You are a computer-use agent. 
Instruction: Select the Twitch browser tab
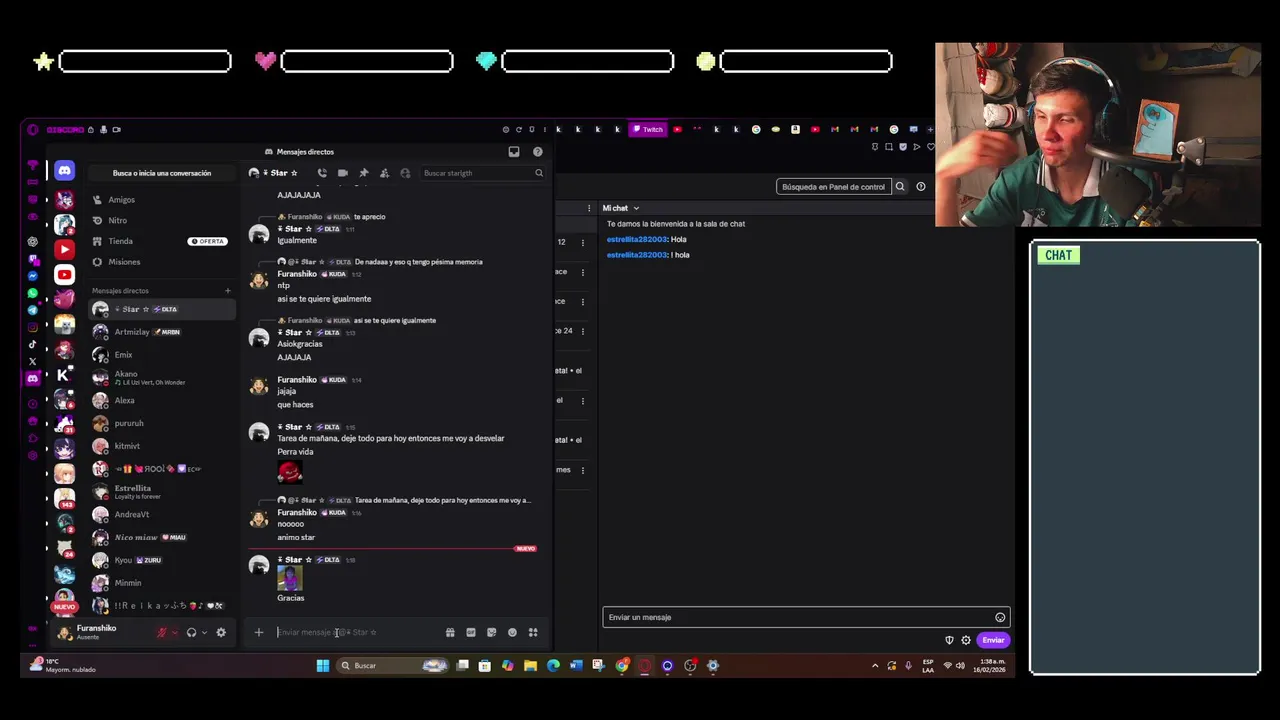648,129
